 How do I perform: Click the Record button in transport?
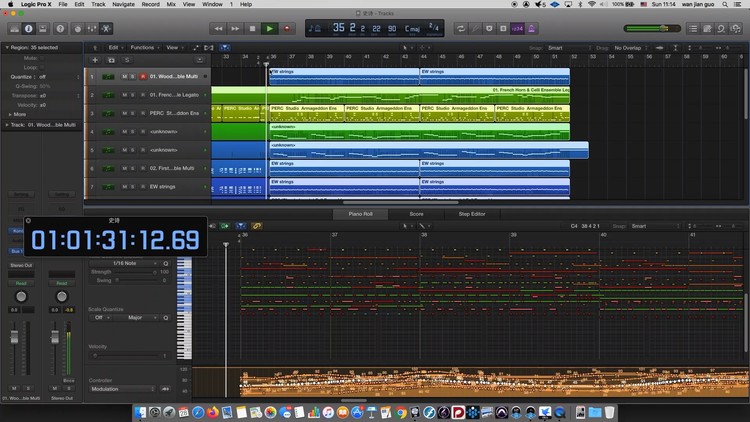(x=287, y=28)
